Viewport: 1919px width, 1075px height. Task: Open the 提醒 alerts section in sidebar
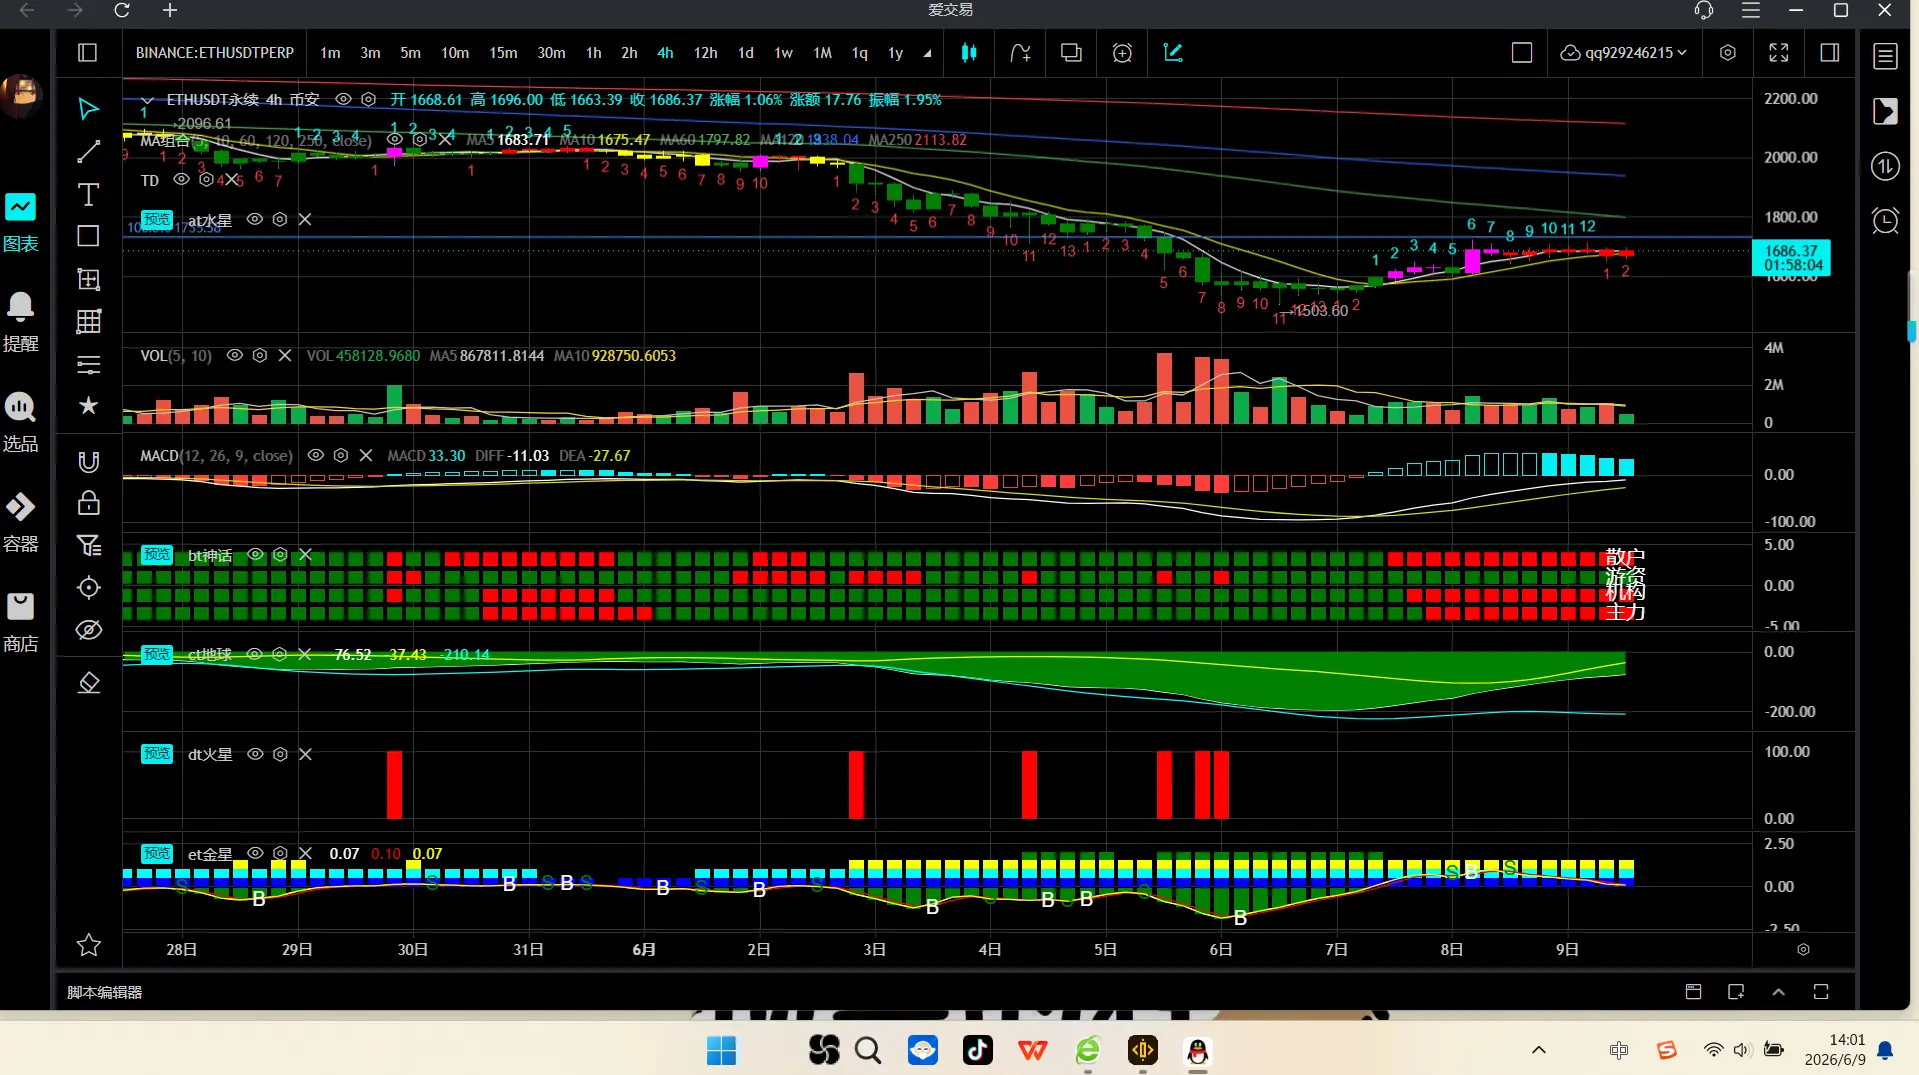coord(21,323)
